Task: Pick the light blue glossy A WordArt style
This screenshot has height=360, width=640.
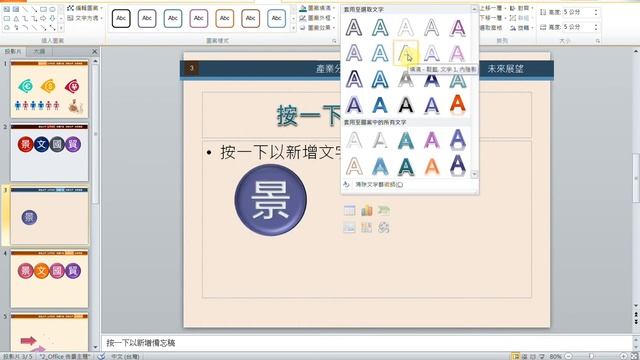Action: tap(380, 166)
